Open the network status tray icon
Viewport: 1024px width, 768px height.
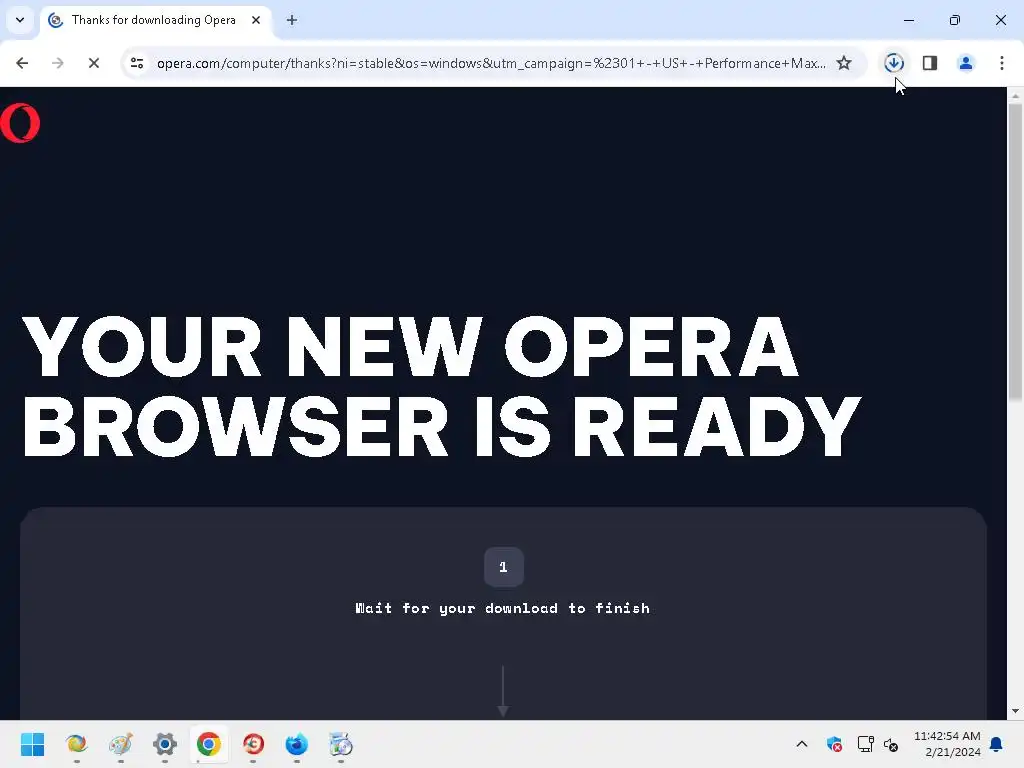865,744
